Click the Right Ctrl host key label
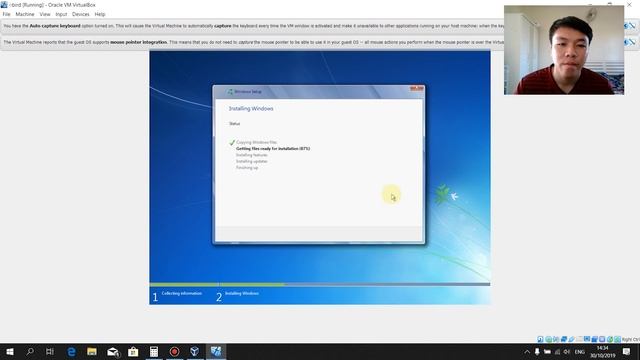Screen dimensions: 640x360 tap(631, 339)
